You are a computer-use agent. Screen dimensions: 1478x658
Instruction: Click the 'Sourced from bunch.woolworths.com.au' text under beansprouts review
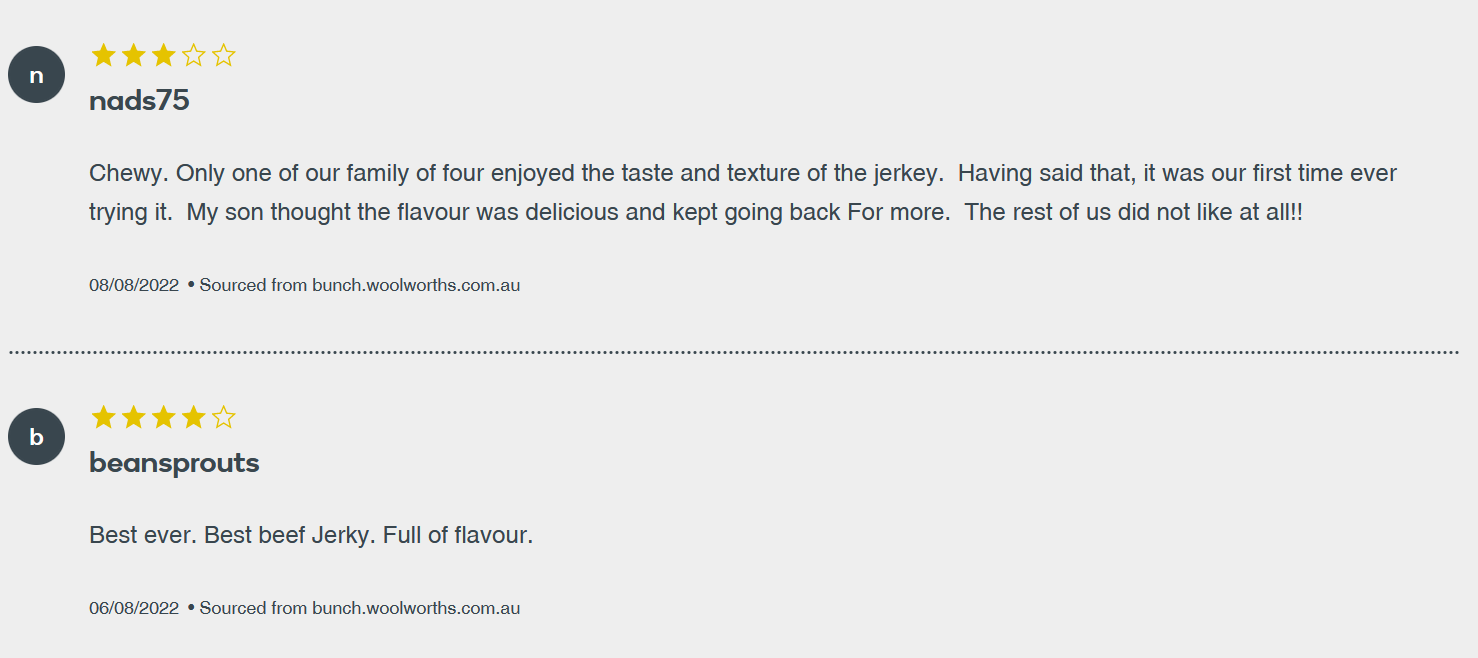tap(360, 608)
